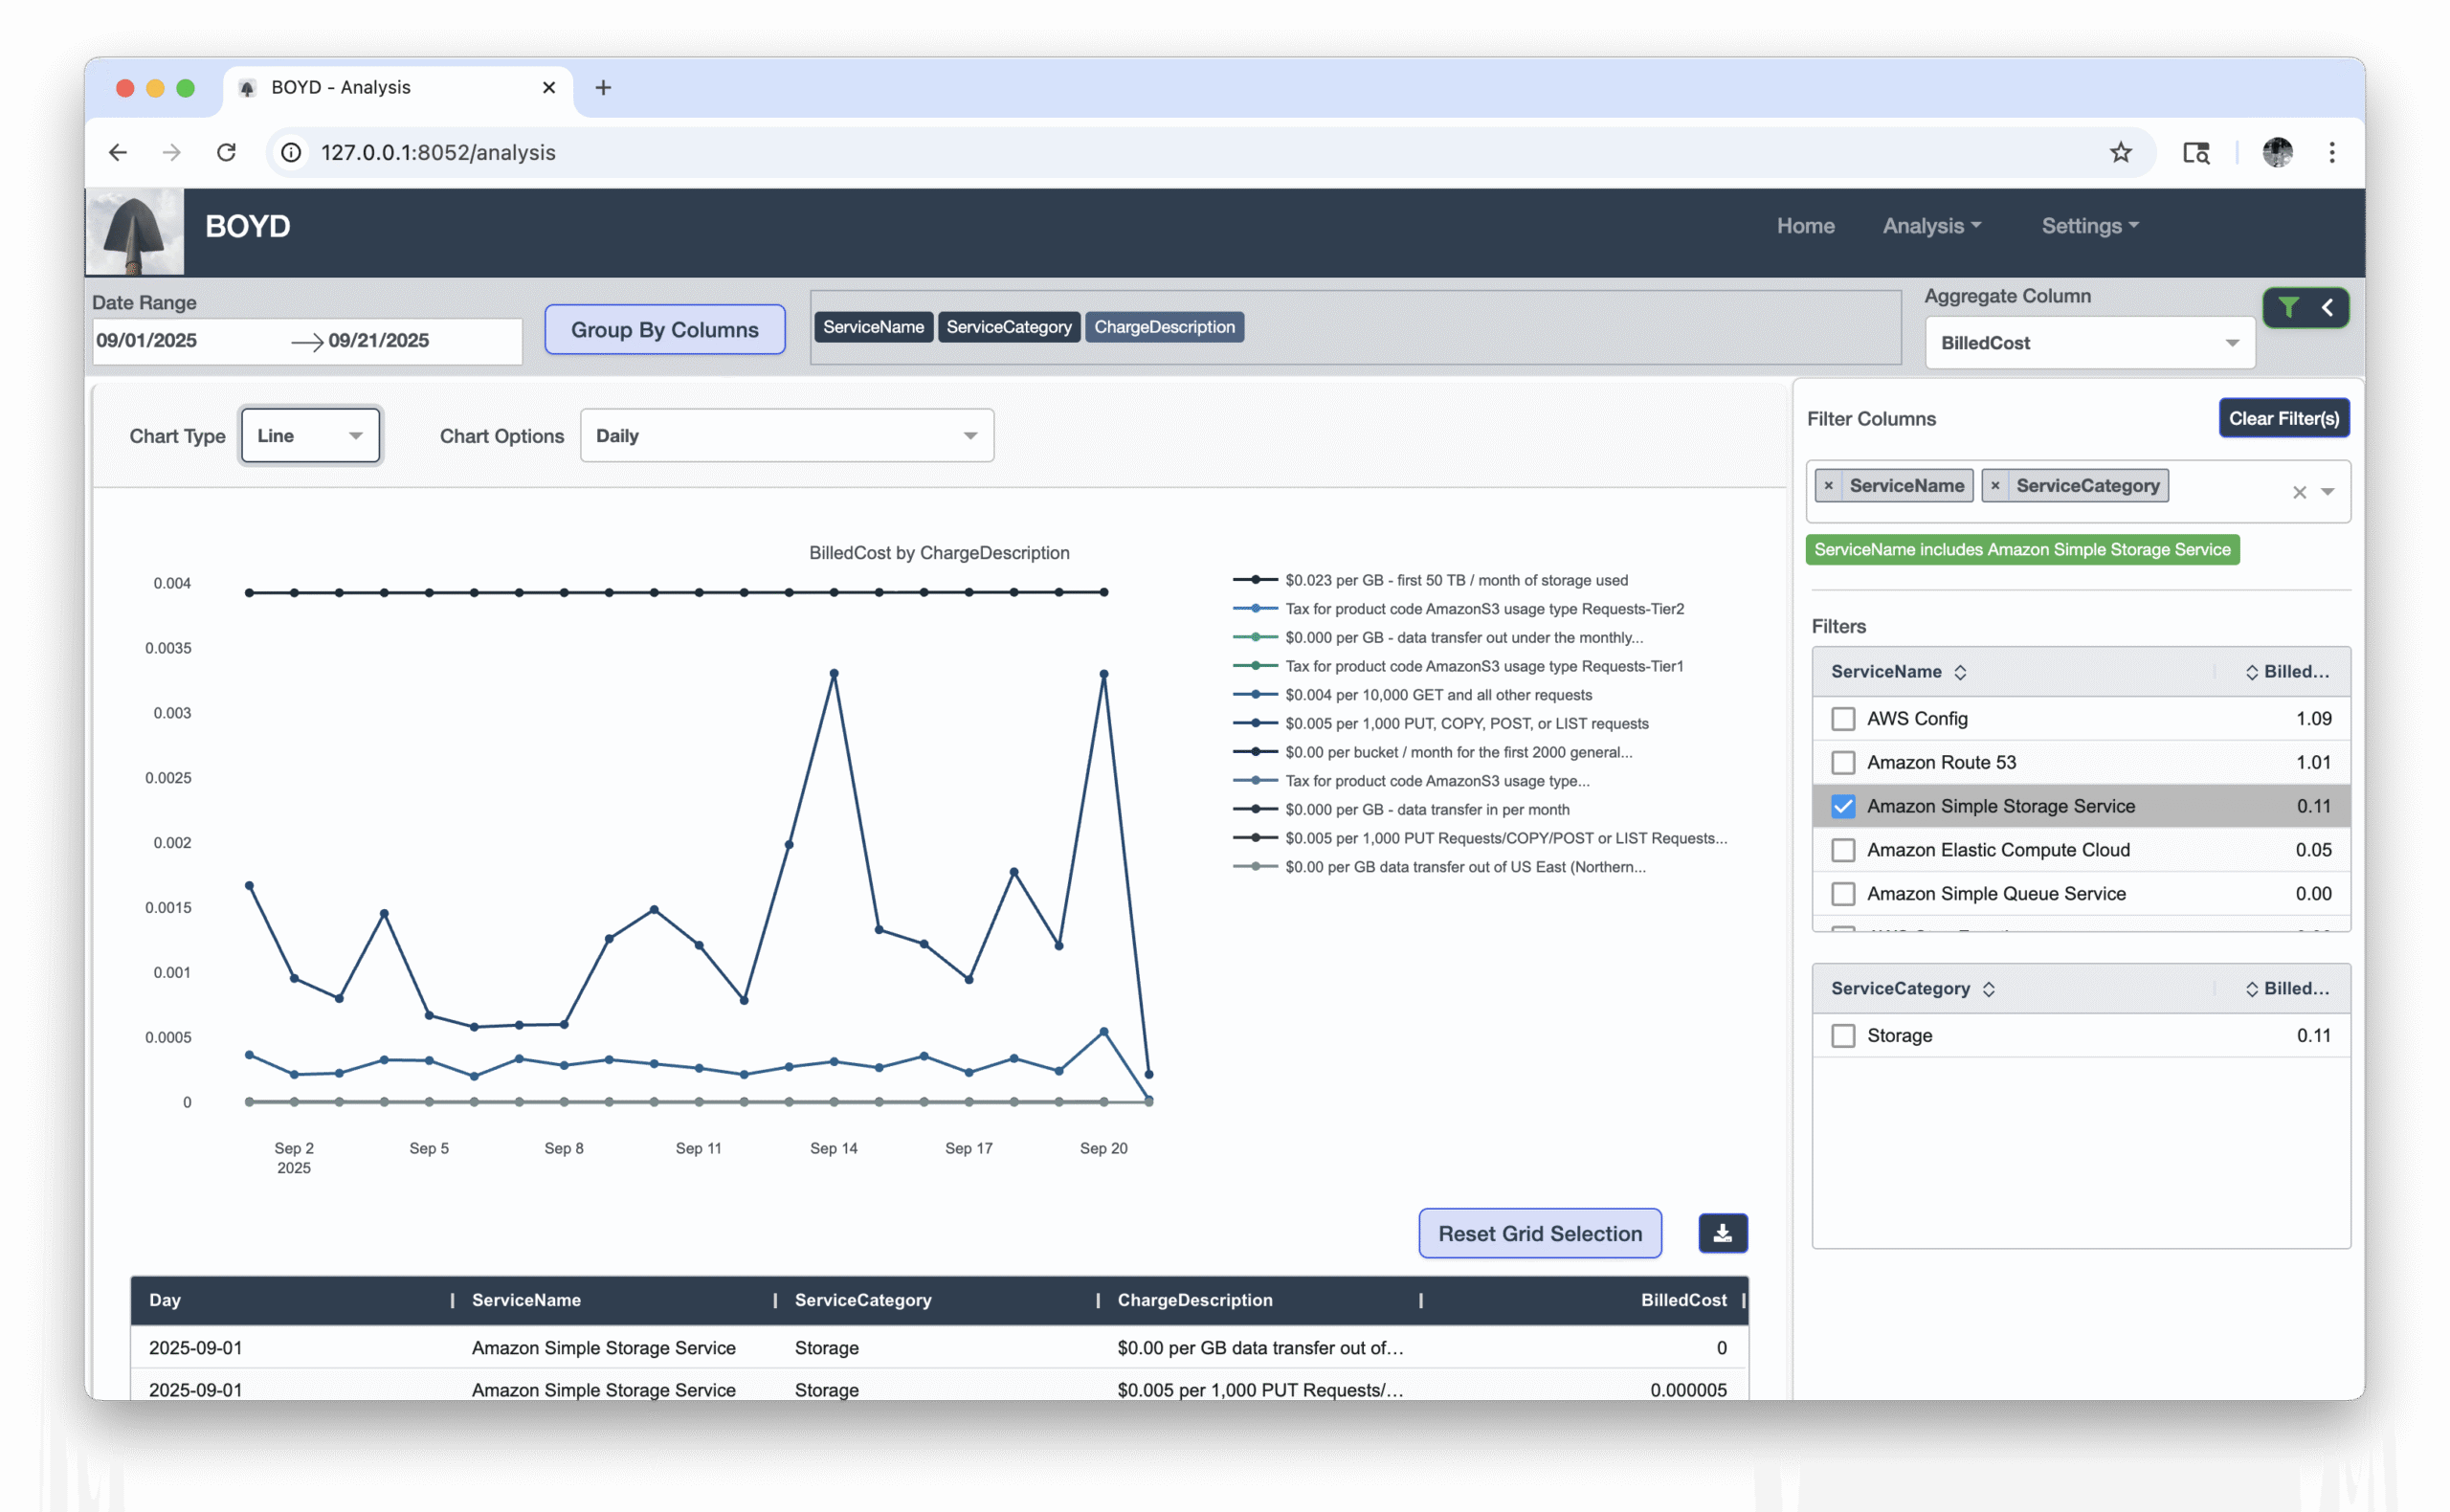Uncheck Amazon Simple Storage Service checkbox

pyautogui.click(x=1842, y=806)
